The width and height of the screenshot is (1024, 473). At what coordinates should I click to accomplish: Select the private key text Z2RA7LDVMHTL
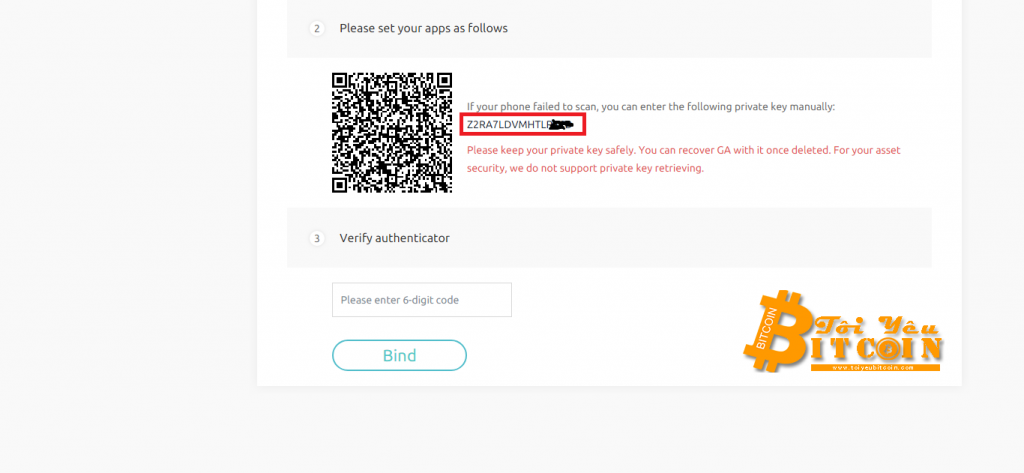(507, 123)
